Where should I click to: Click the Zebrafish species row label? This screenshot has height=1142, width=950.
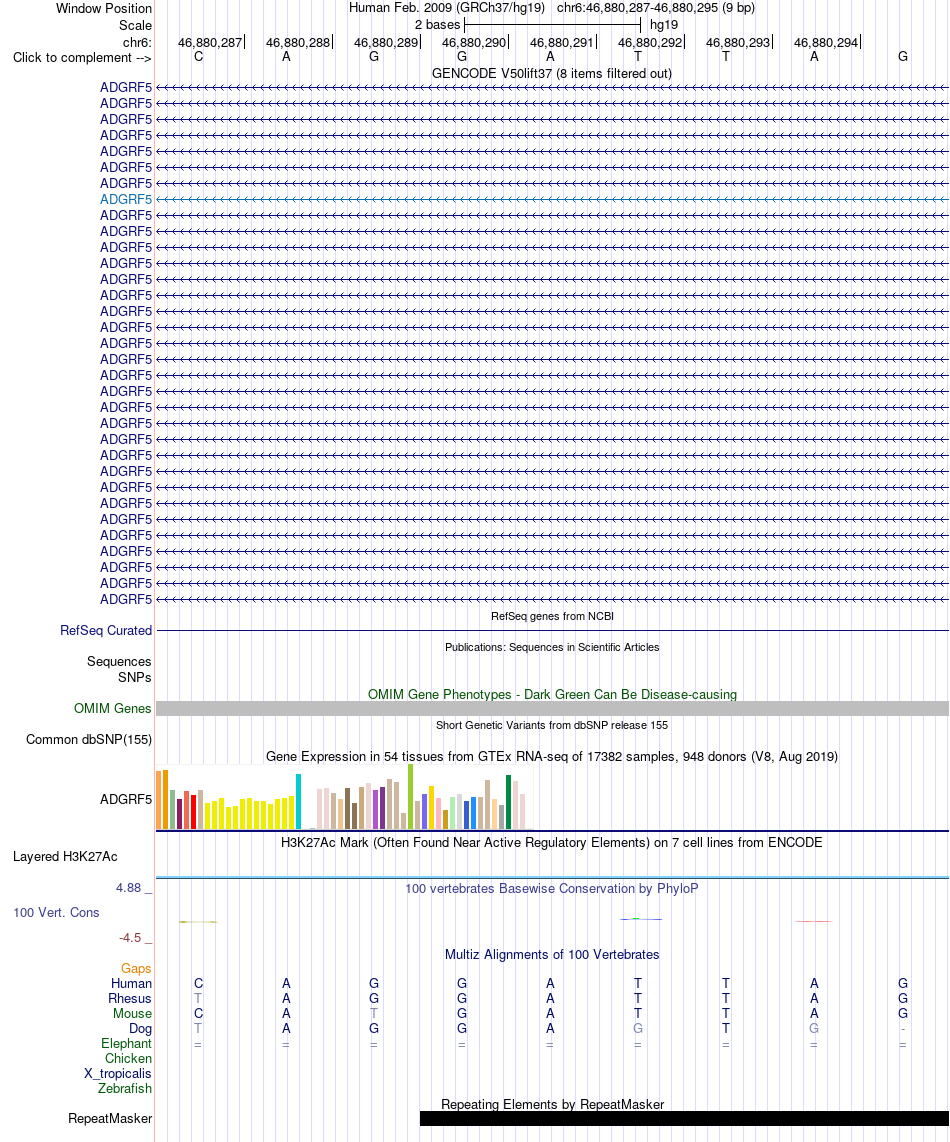[x=125, y=1089]
